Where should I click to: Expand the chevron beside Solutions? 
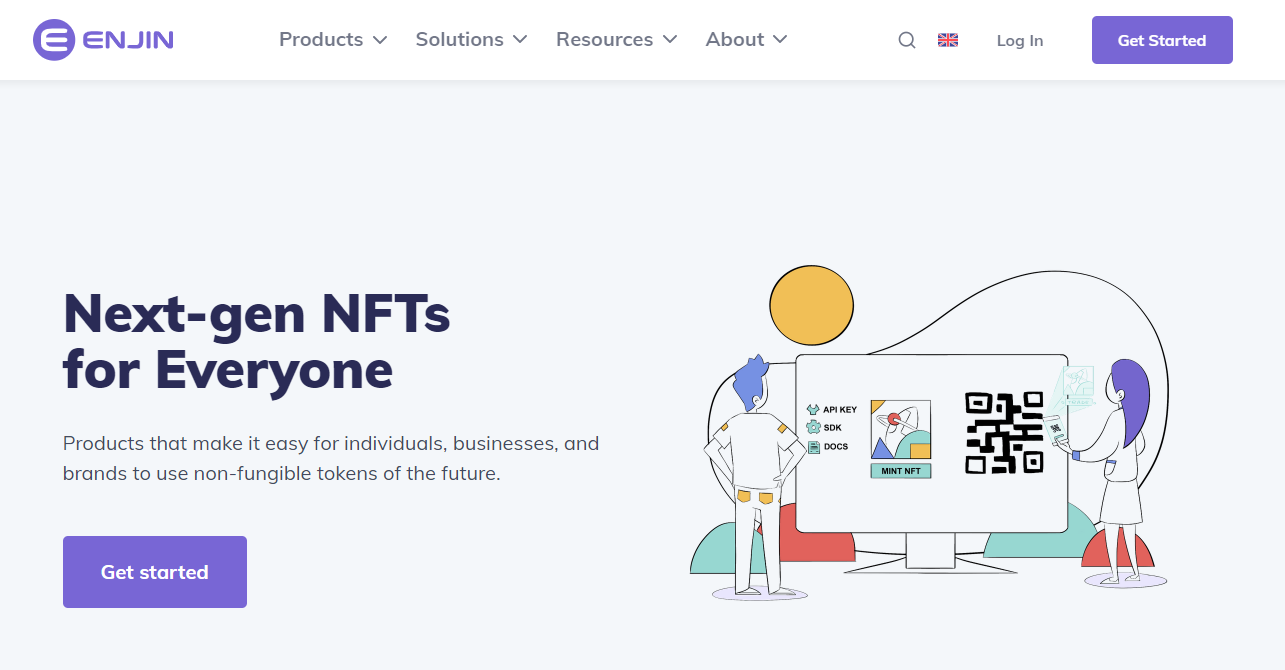[x=520, y=40]
